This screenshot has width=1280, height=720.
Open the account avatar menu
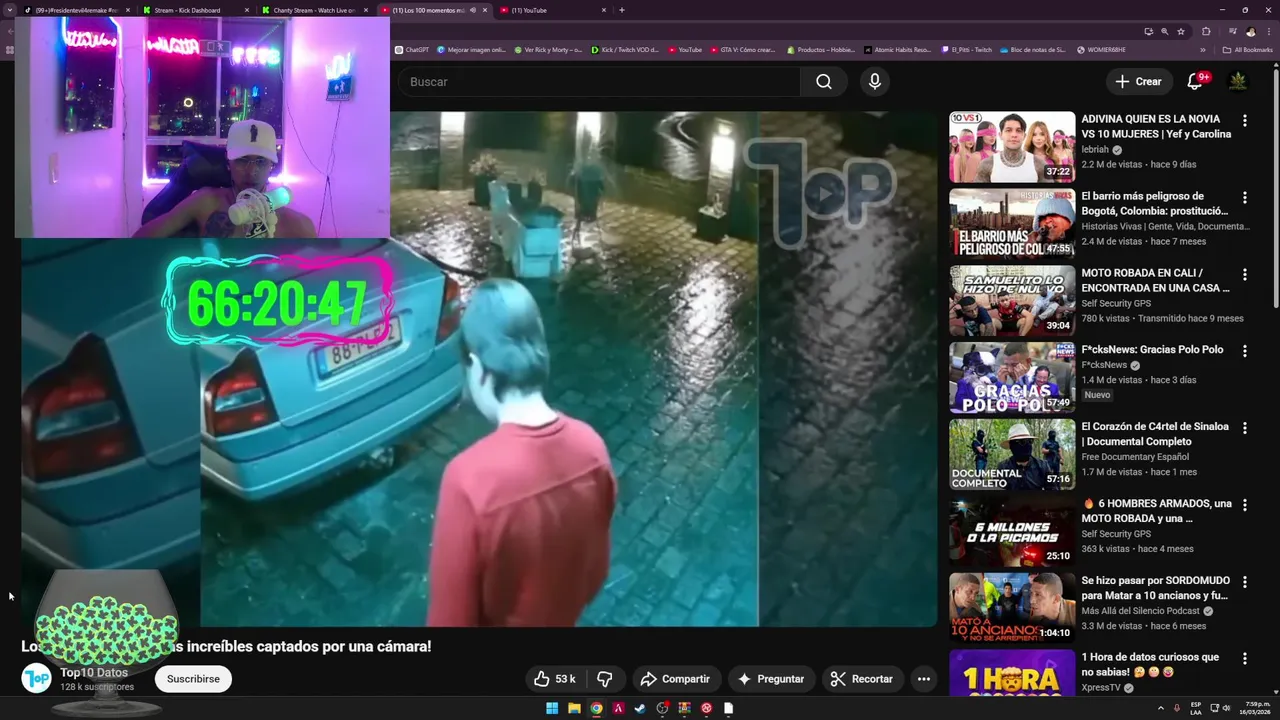coord(1238,82)
